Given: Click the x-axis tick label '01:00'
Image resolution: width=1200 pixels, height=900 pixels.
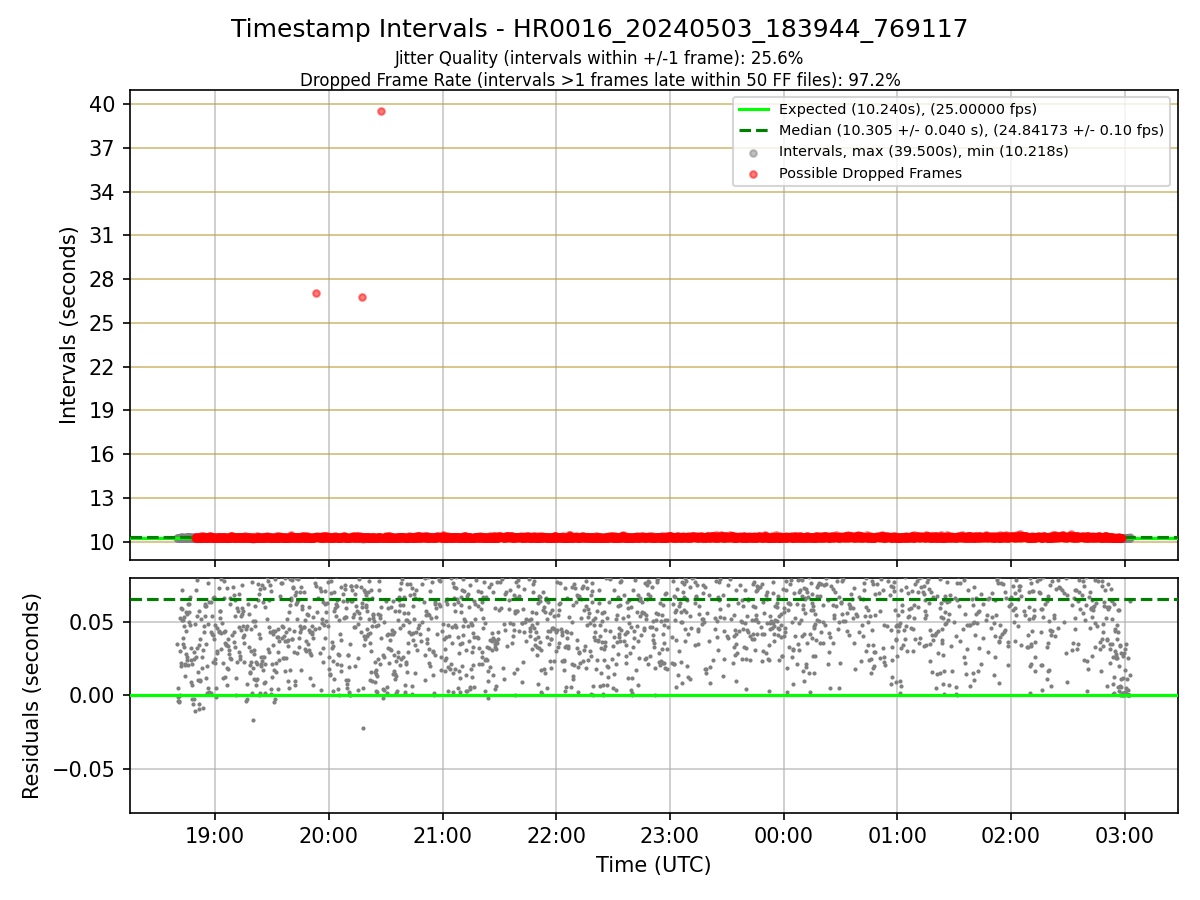Looking at the screenshot, I should (x=897, y=835).
